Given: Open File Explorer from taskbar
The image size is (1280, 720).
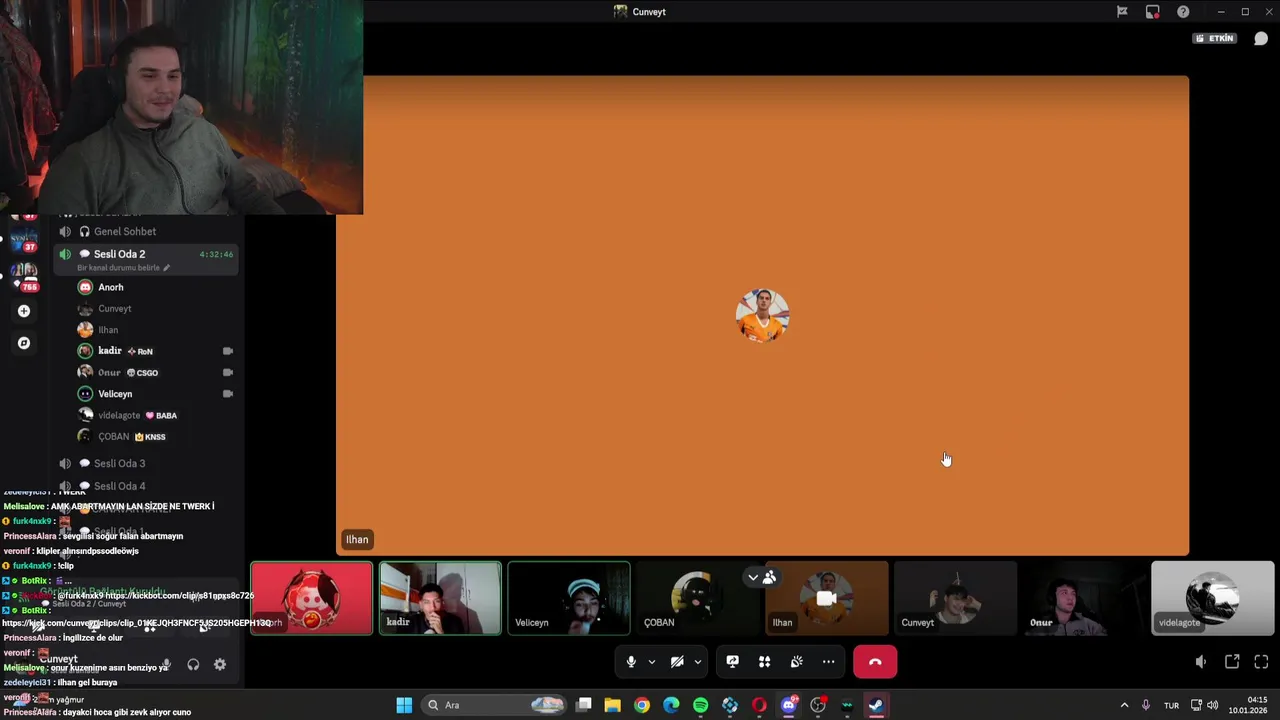Looking at the screenshot, I should (x=612, y=705).
